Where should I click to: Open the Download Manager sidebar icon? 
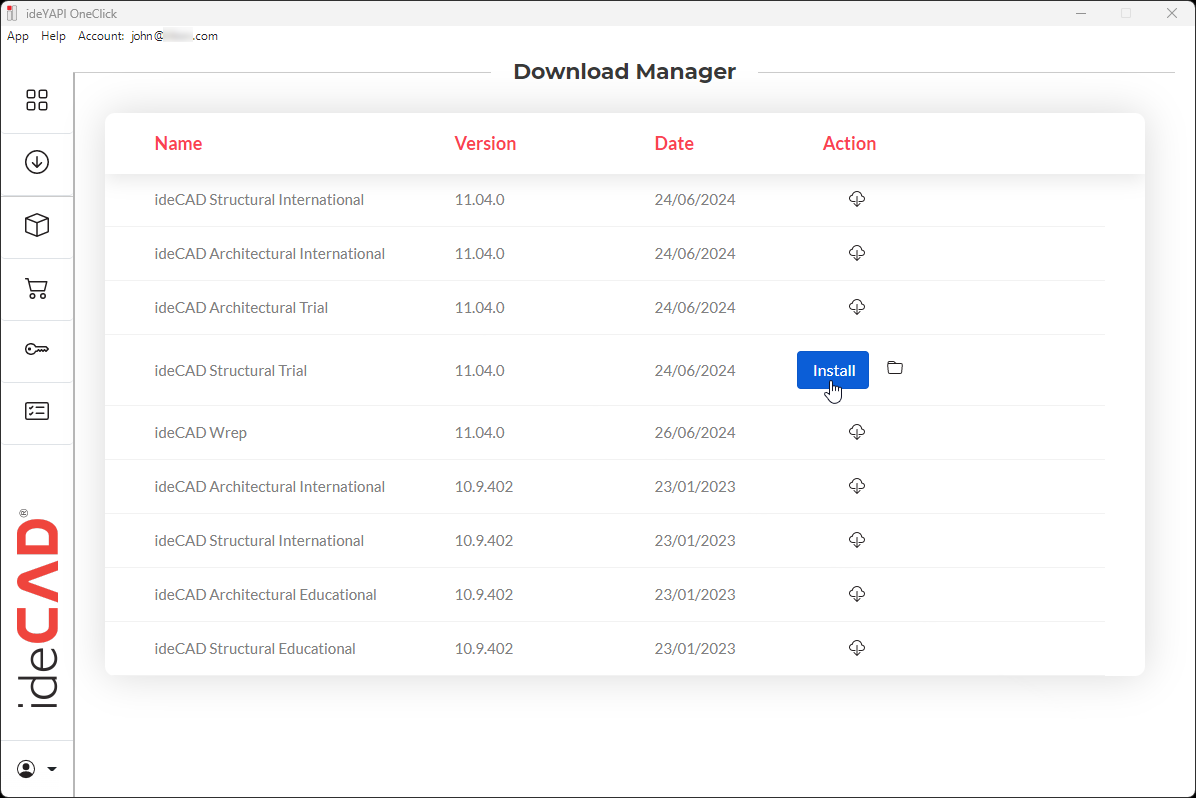coord(37,162)
